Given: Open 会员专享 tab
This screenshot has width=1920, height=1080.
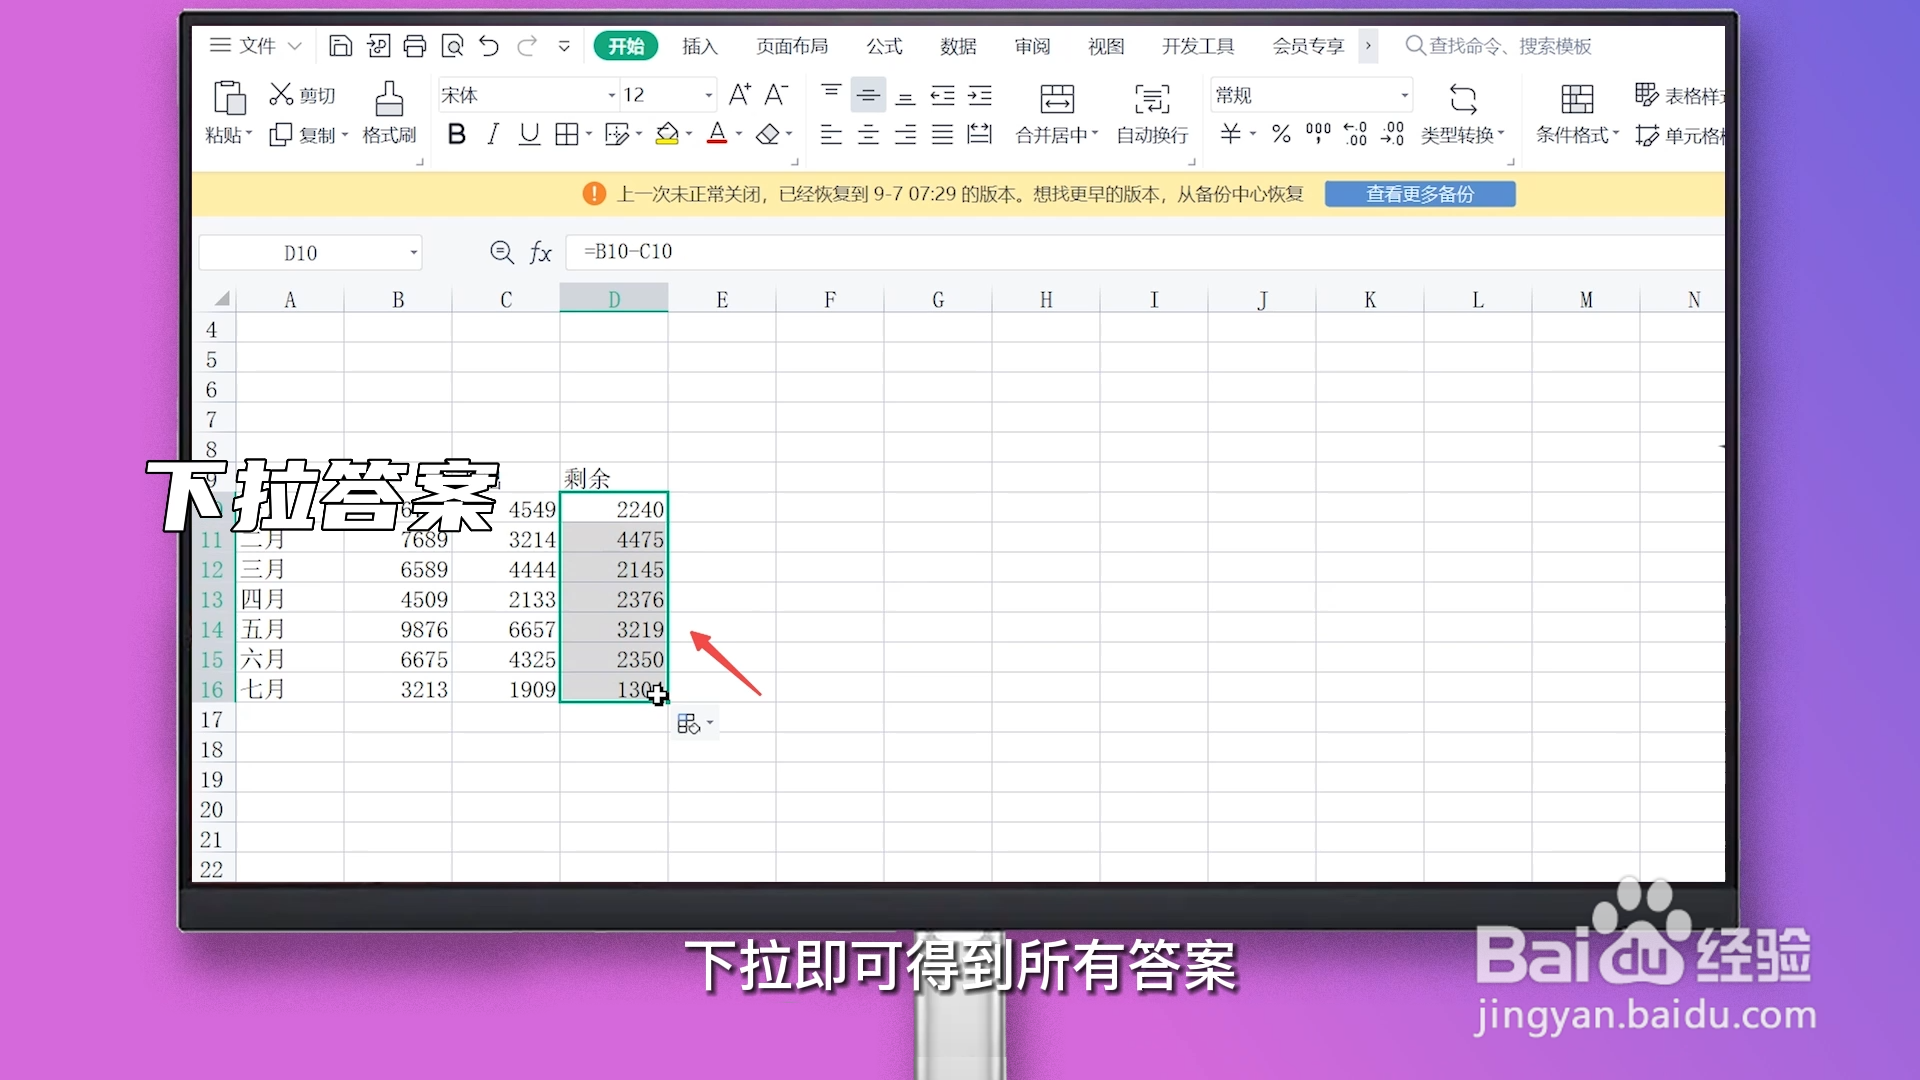Looking at the screenshot, I should (x=1308, y=46).
